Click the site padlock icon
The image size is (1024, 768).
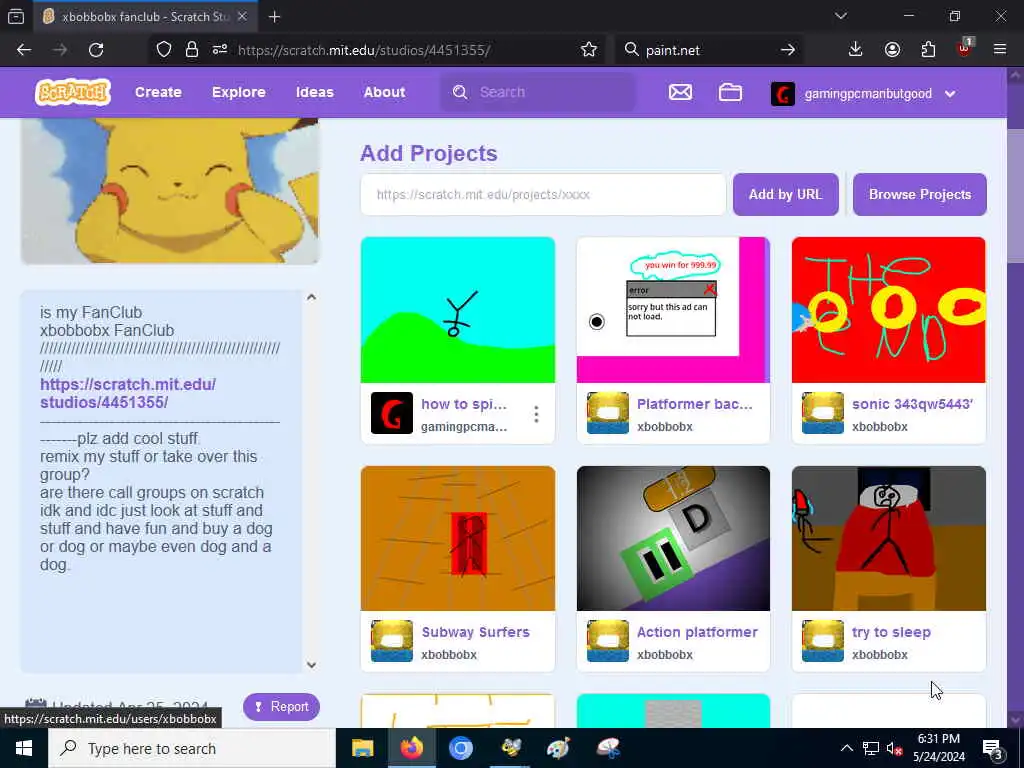191,50
